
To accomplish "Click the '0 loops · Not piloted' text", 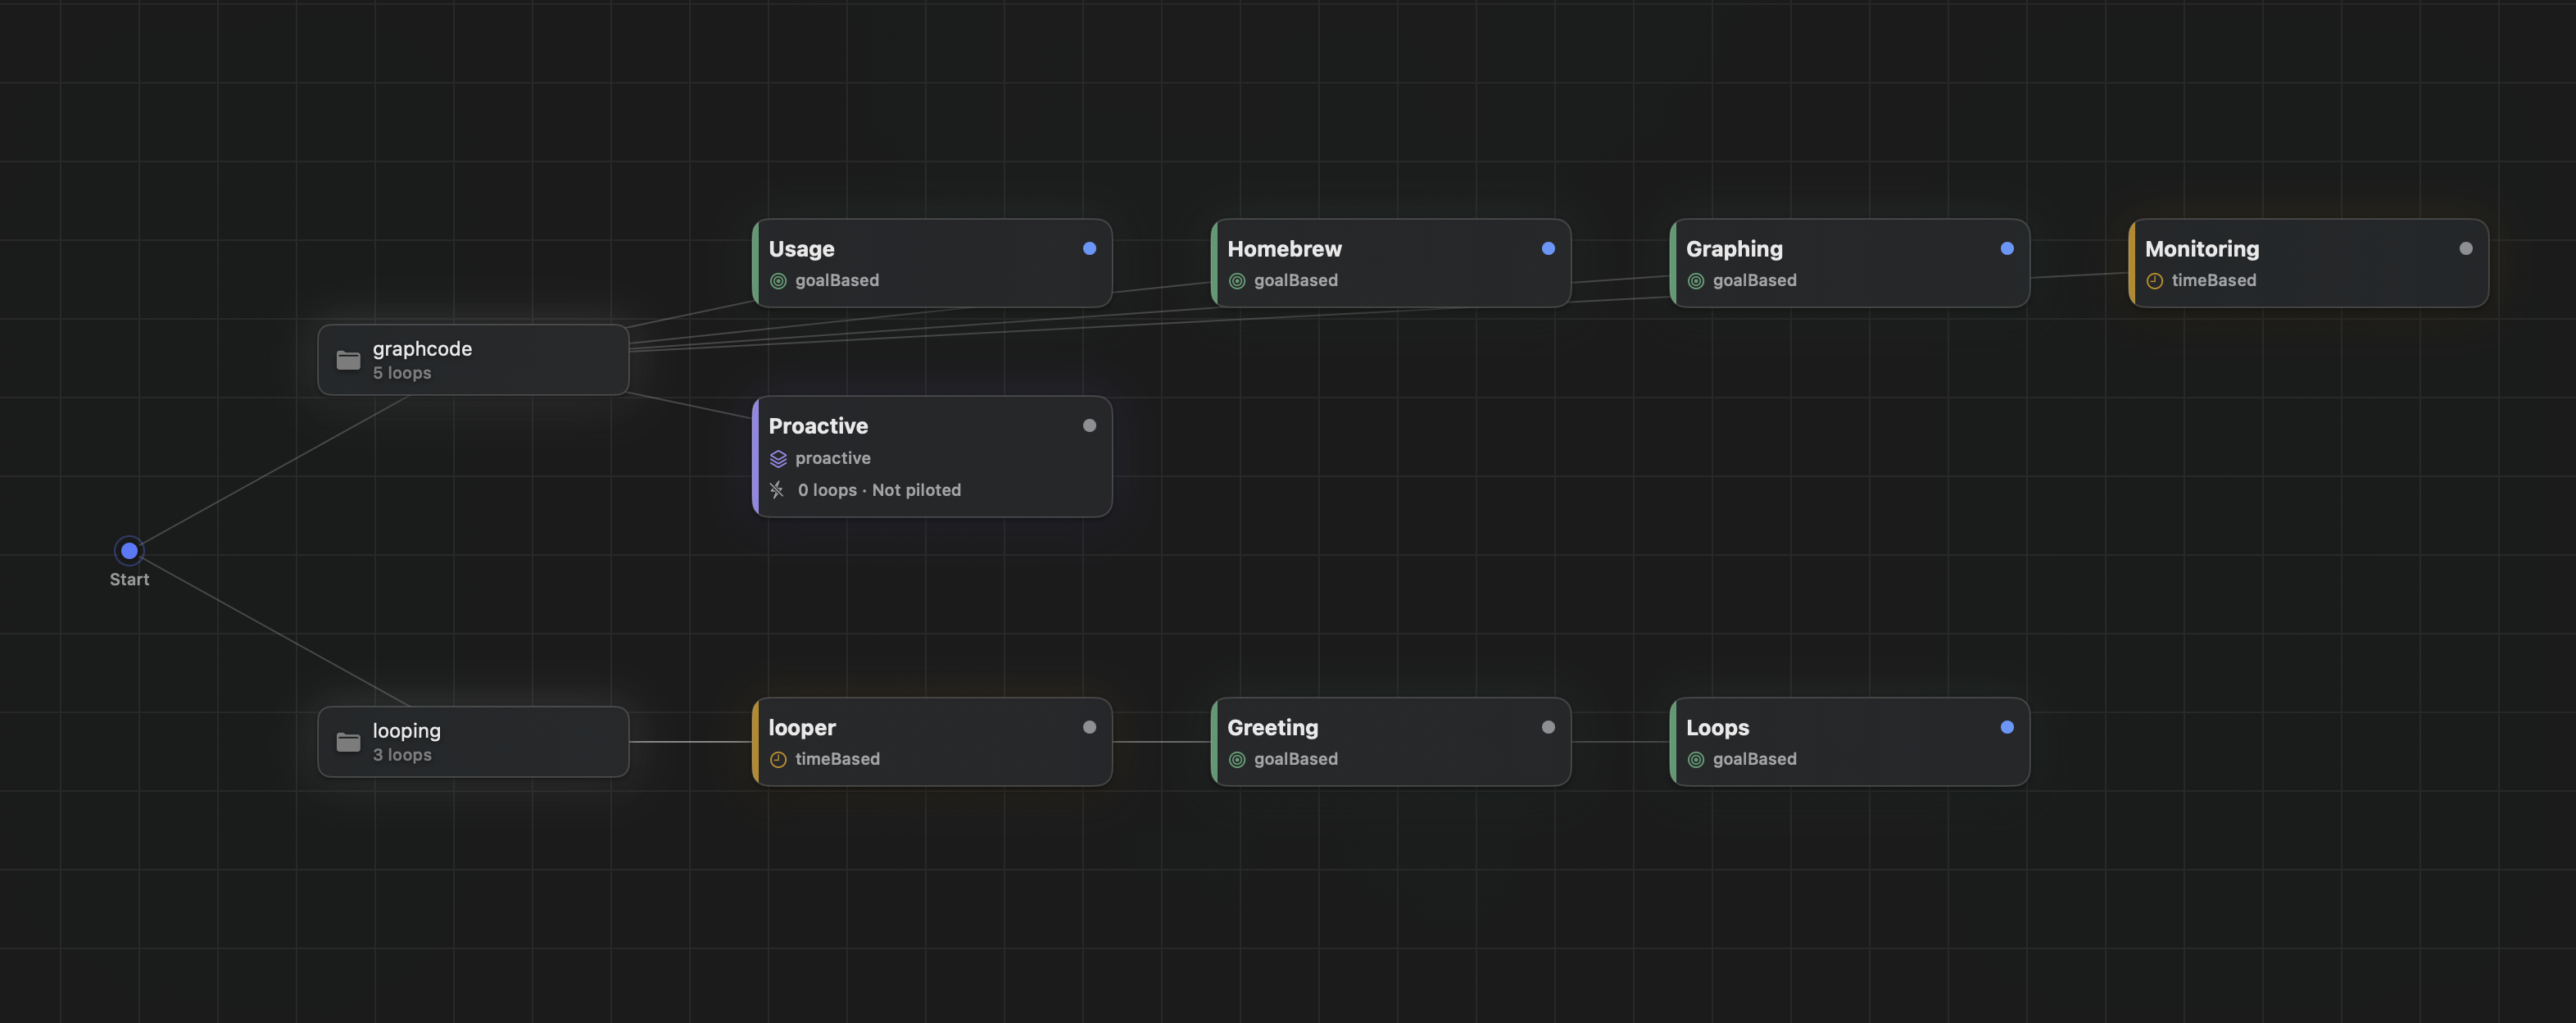I will [879, 490].
